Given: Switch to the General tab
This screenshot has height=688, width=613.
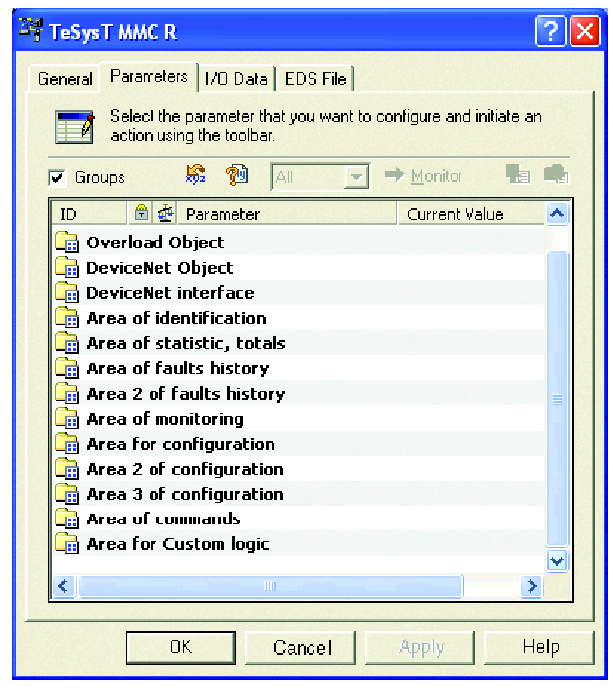Looking at the screenshot, I should (65, 79).
